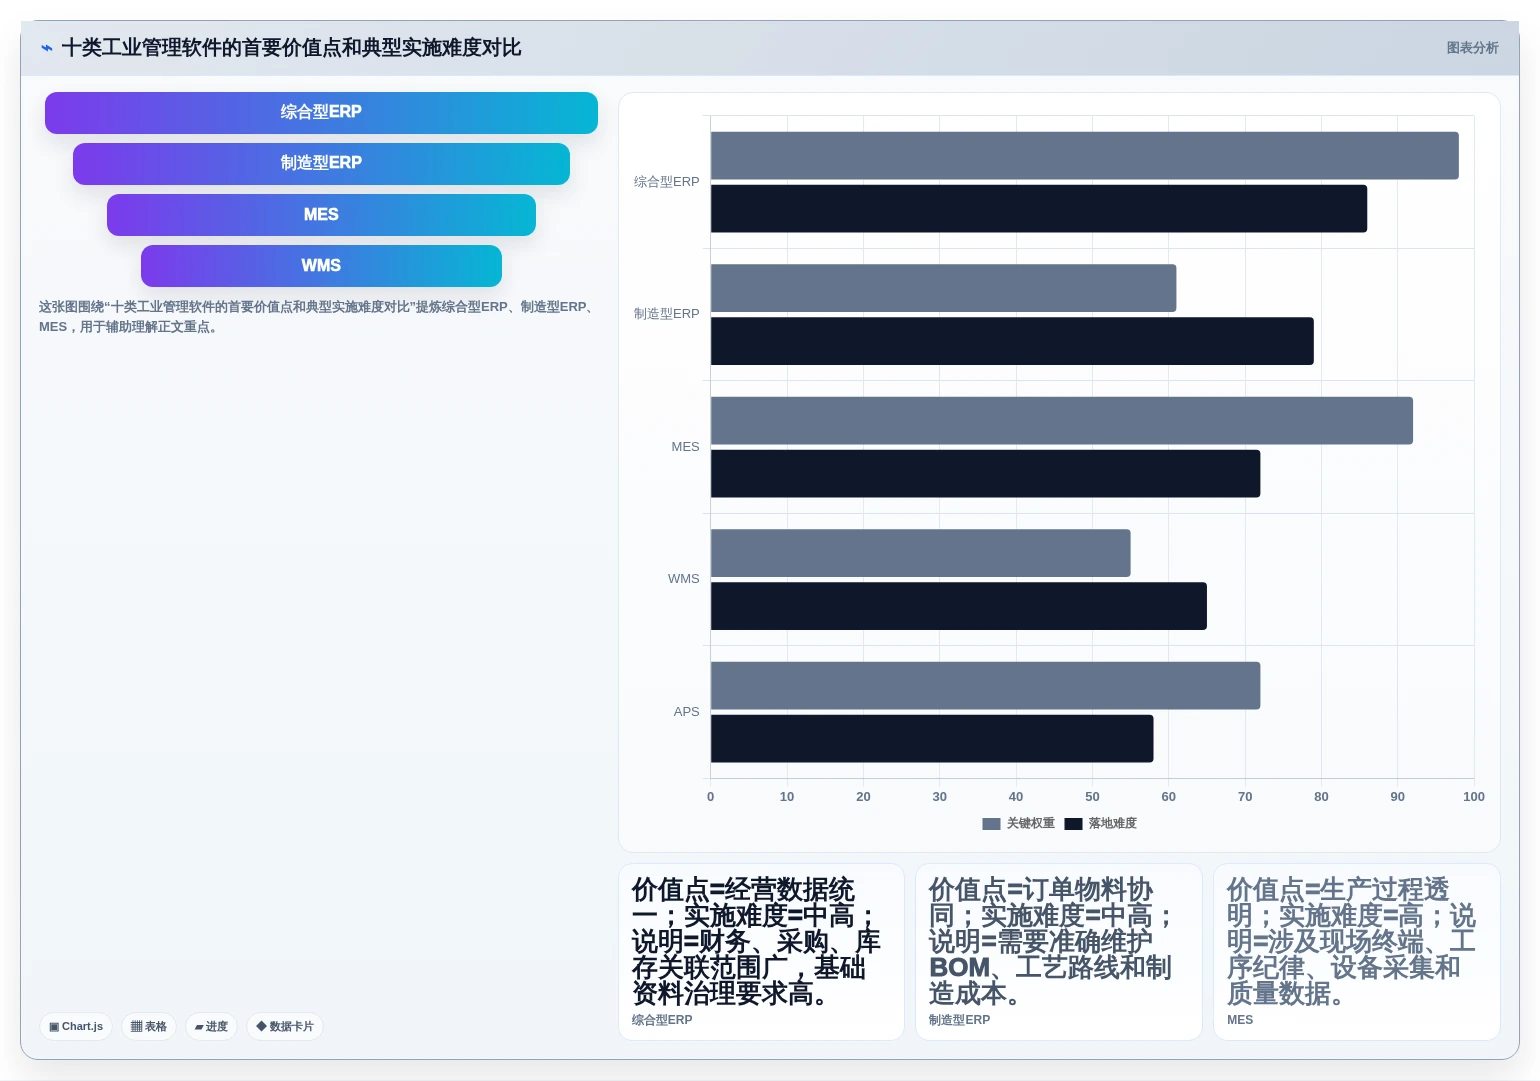
Task: Select the WMS funnel bar
Action: [x=321, y=266]
